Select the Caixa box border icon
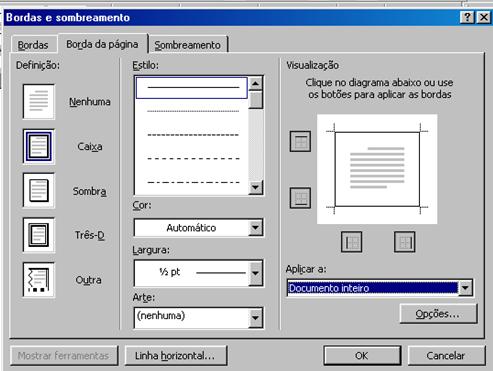The height and width of the screenshot is (371, 493). (x=39, y=146)
